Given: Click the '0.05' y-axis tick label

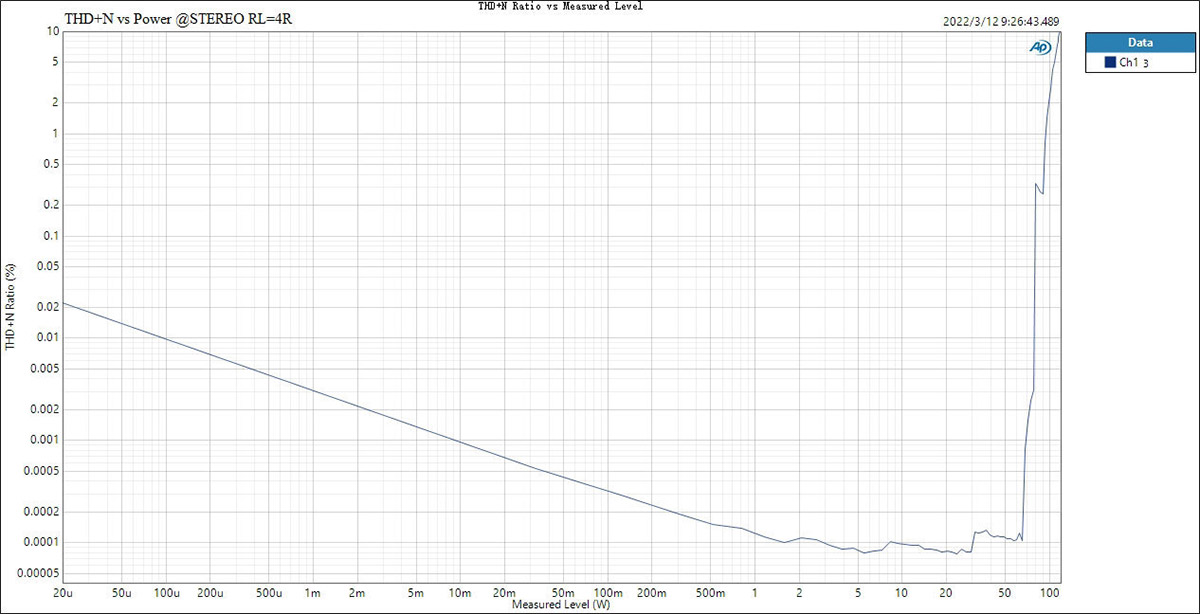Looking at the screenshot, I should [x=48, y=266].
